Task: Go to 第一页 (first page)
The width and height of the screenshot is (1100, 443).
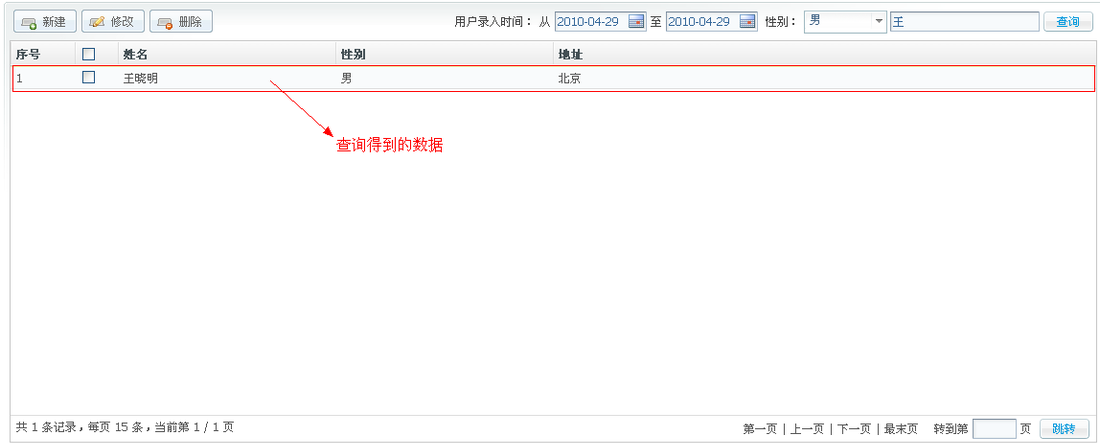Action: point(759,429)
